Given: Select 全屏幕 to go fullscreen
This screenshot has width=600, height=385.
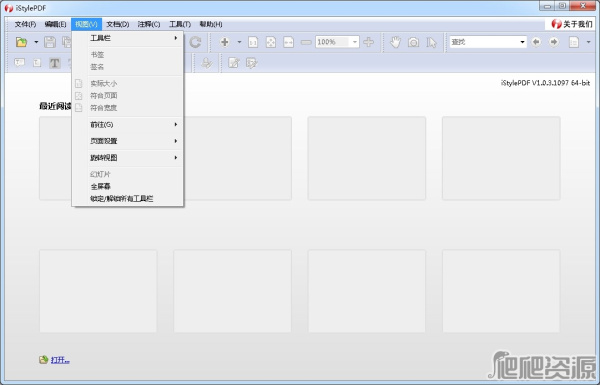Looking at the screenshot, I should click(x=128, y=186).
